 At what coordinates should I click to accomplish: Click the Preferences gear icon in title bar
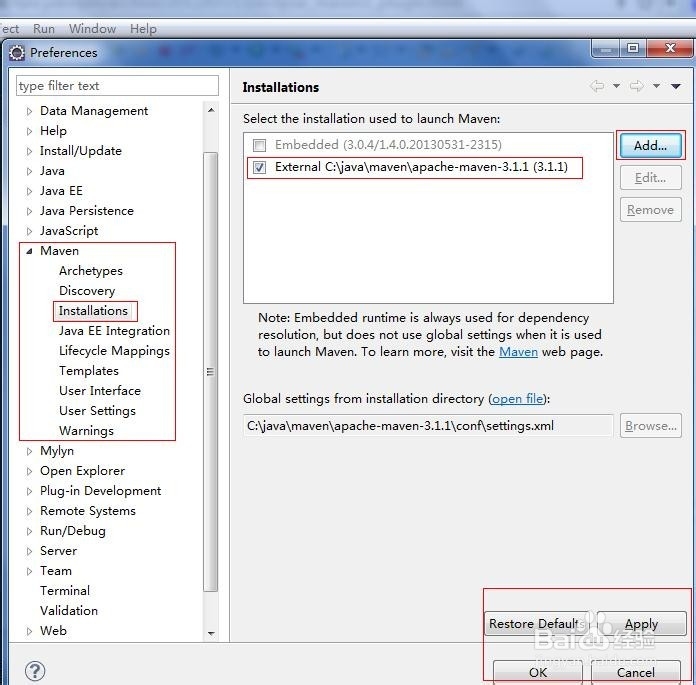coord(17,53)
